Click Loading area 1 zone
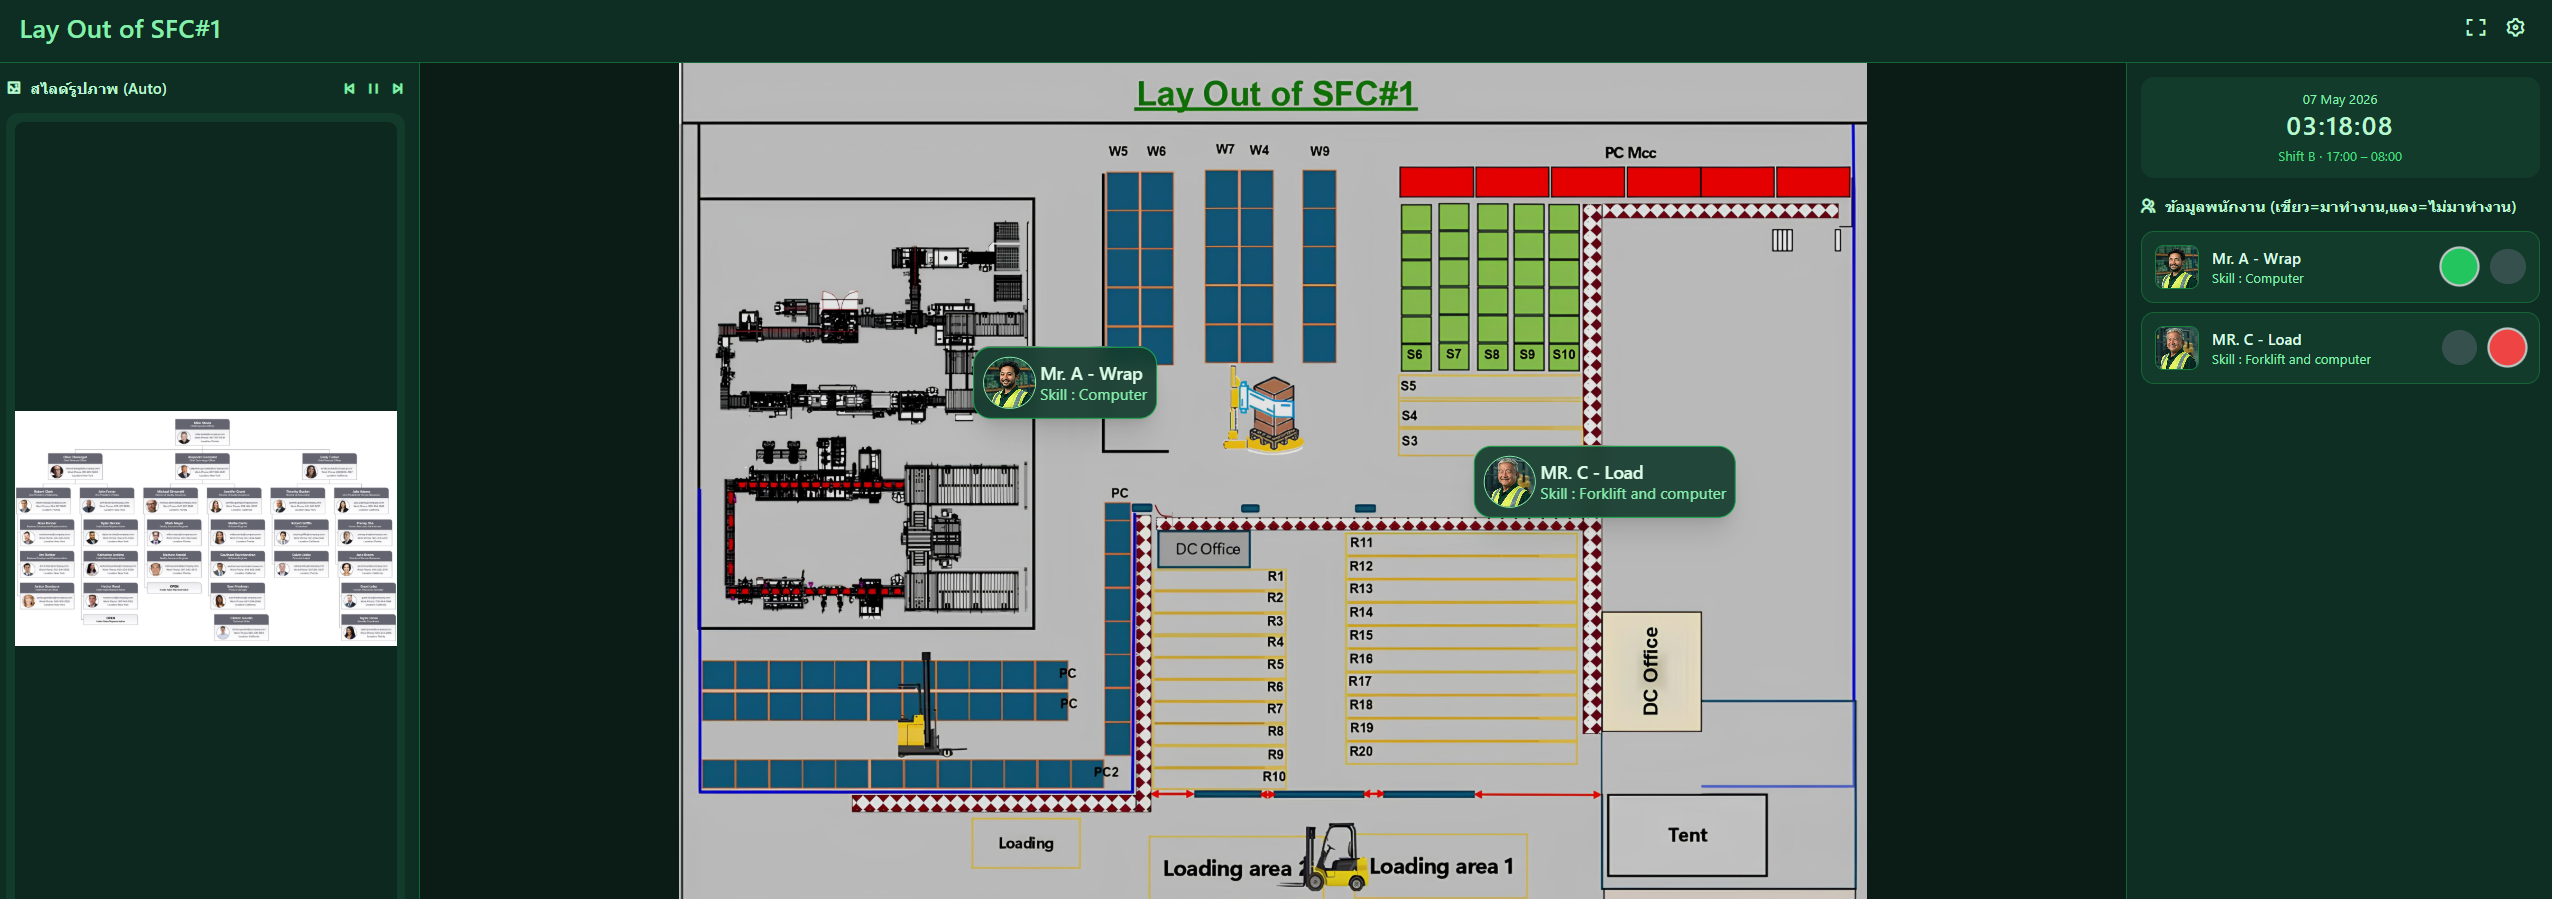Viewport: 2552px width, 899px height. point(1441,866)
